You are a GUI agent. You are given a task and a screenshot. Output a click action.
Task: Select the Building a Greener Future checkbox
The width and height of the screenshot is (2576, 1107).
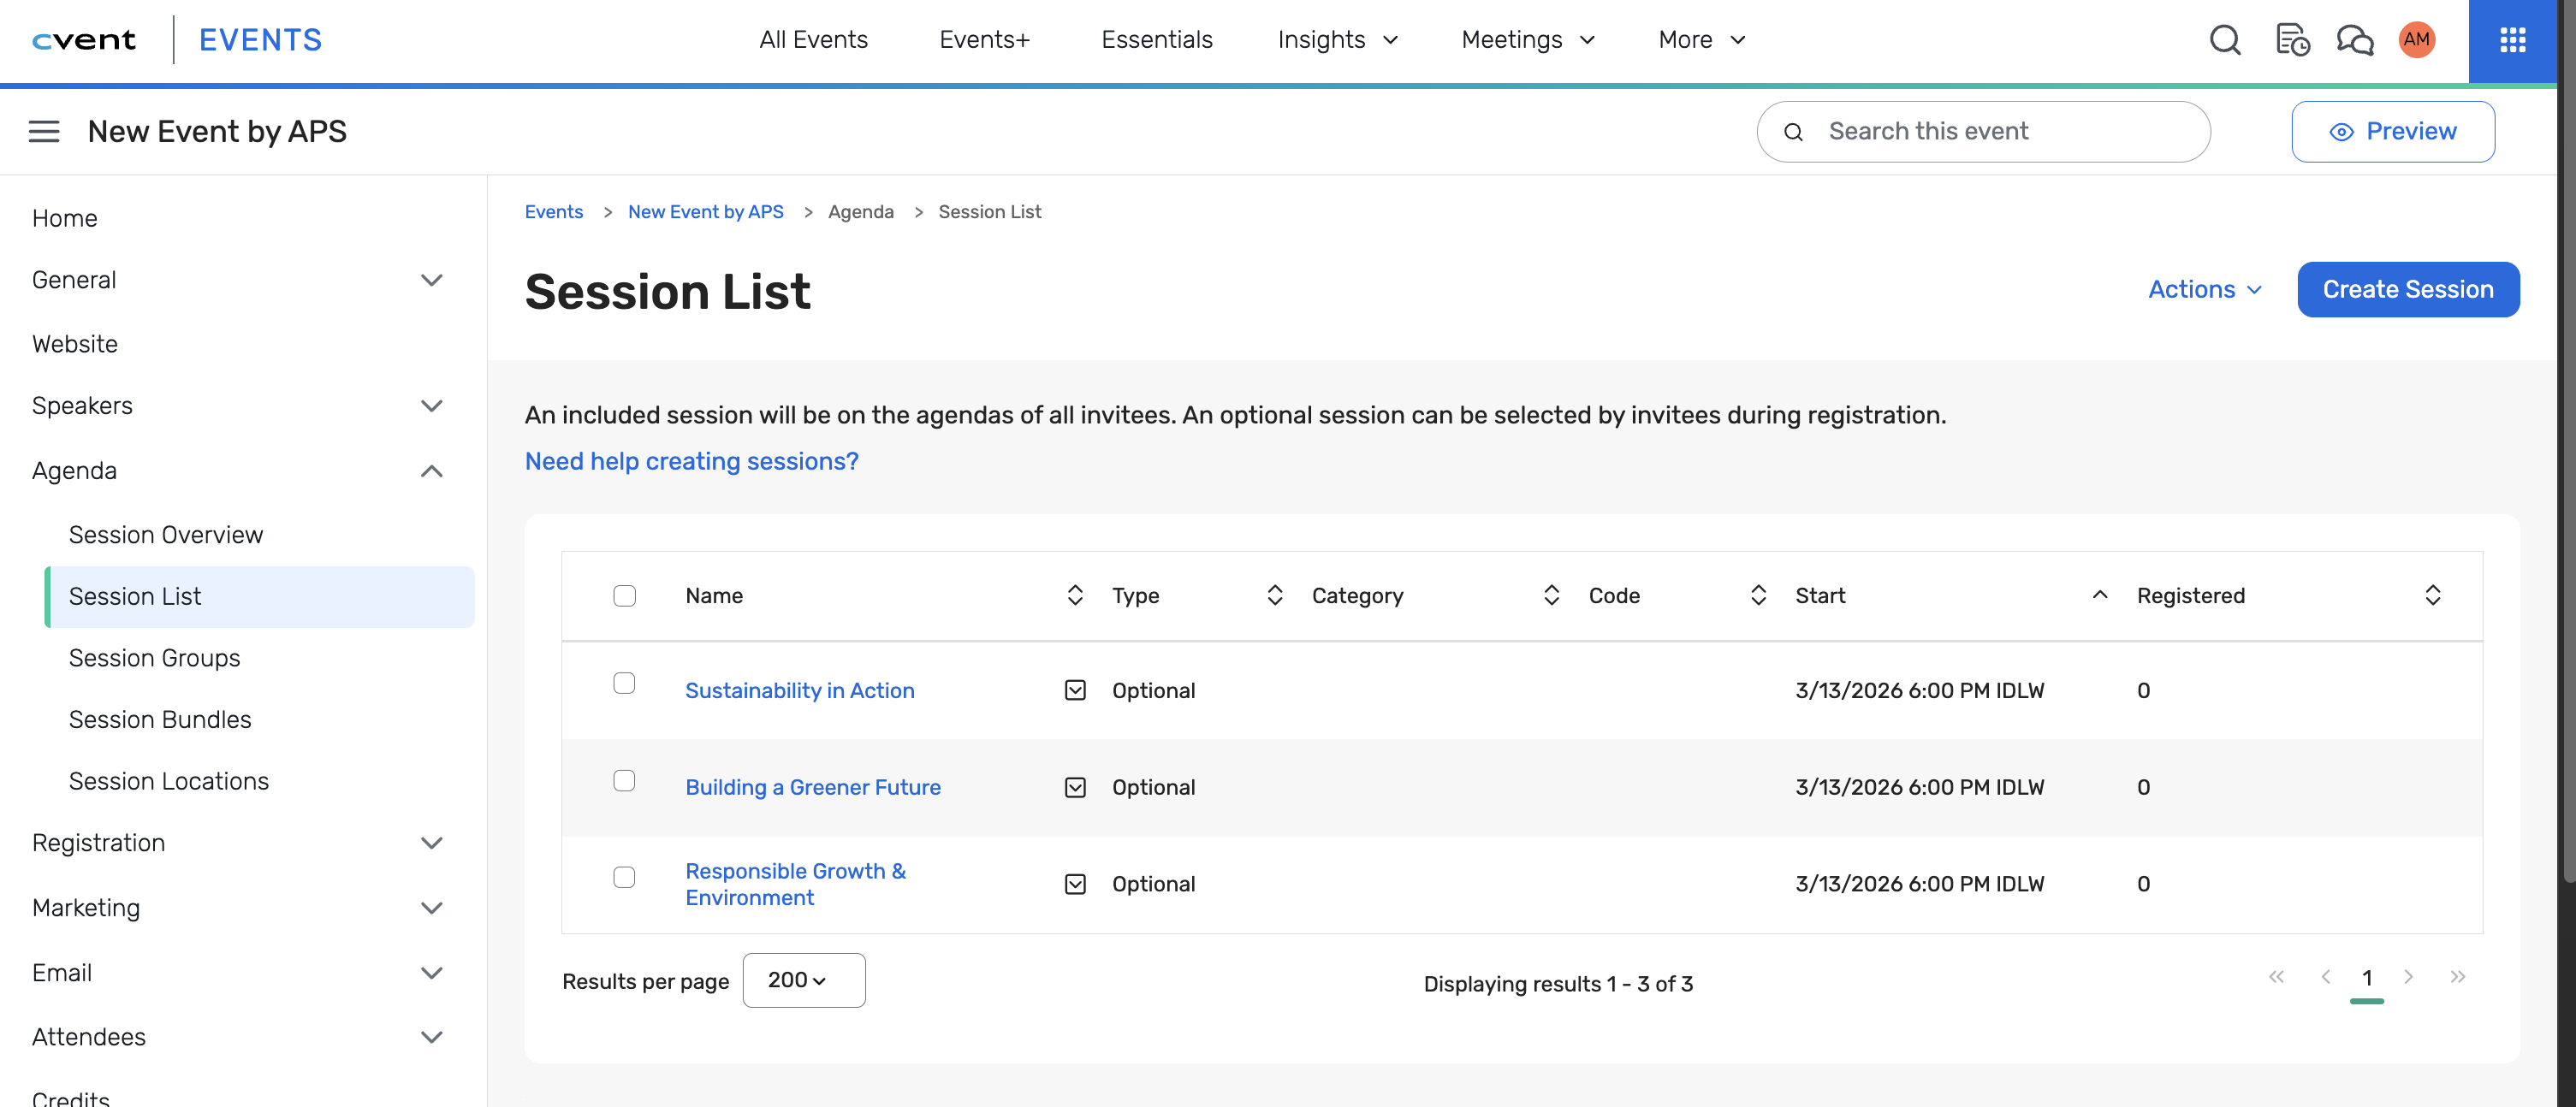pos(624,781)
